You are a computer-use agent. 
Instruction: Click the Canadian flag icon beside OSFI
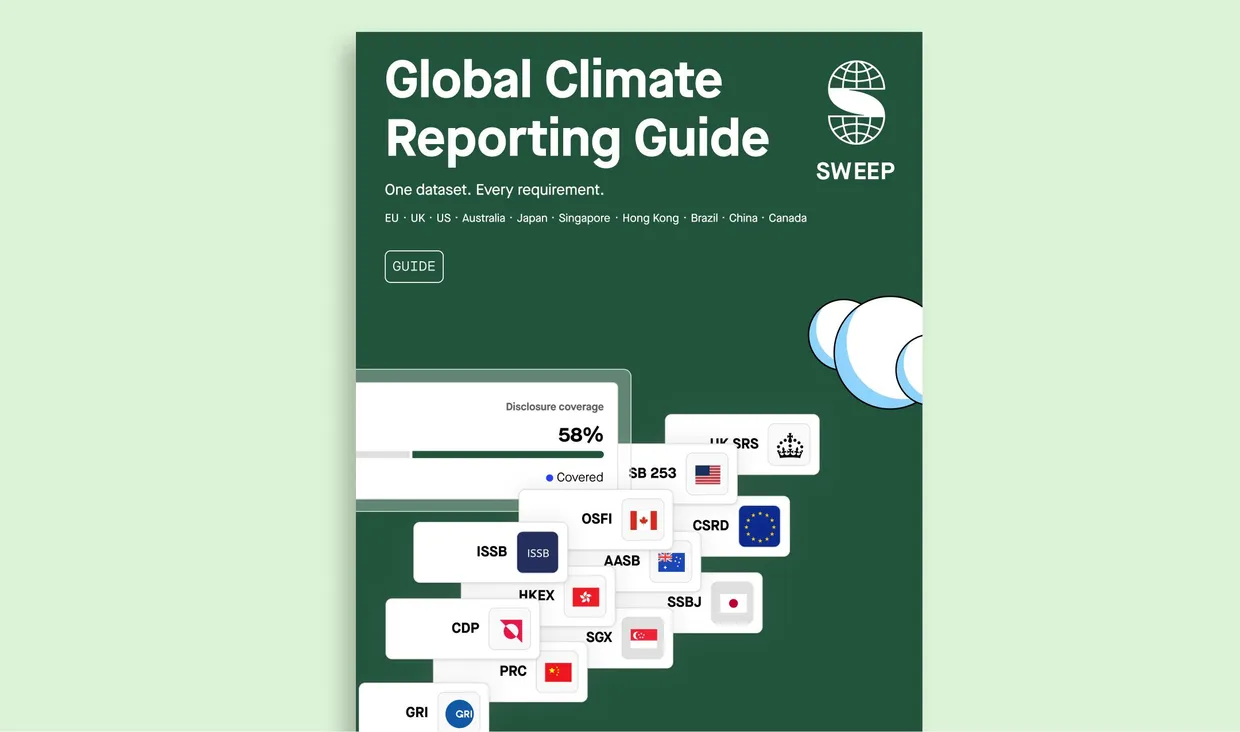[x=642, y=520]
